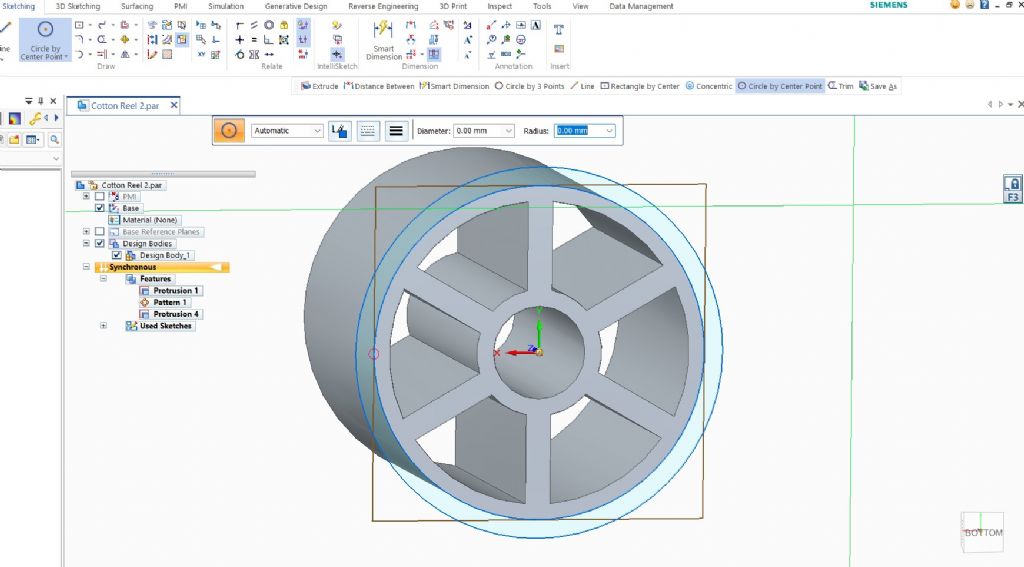Click the smiley feedback icon at top right
Screen dimensions: 1024x567
[x=955, y=5]
